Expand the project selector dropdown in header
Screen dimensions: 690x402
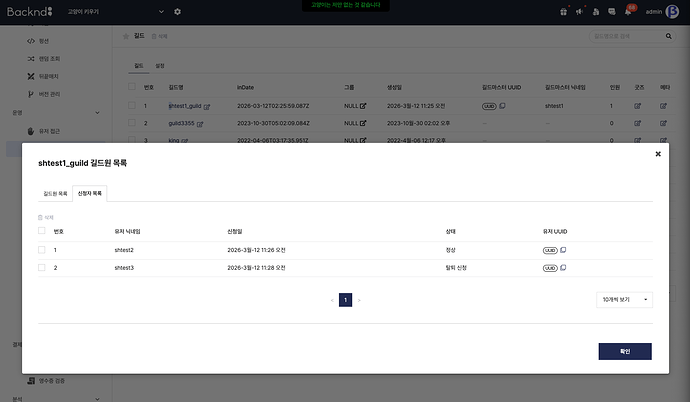tap(162, 12)
